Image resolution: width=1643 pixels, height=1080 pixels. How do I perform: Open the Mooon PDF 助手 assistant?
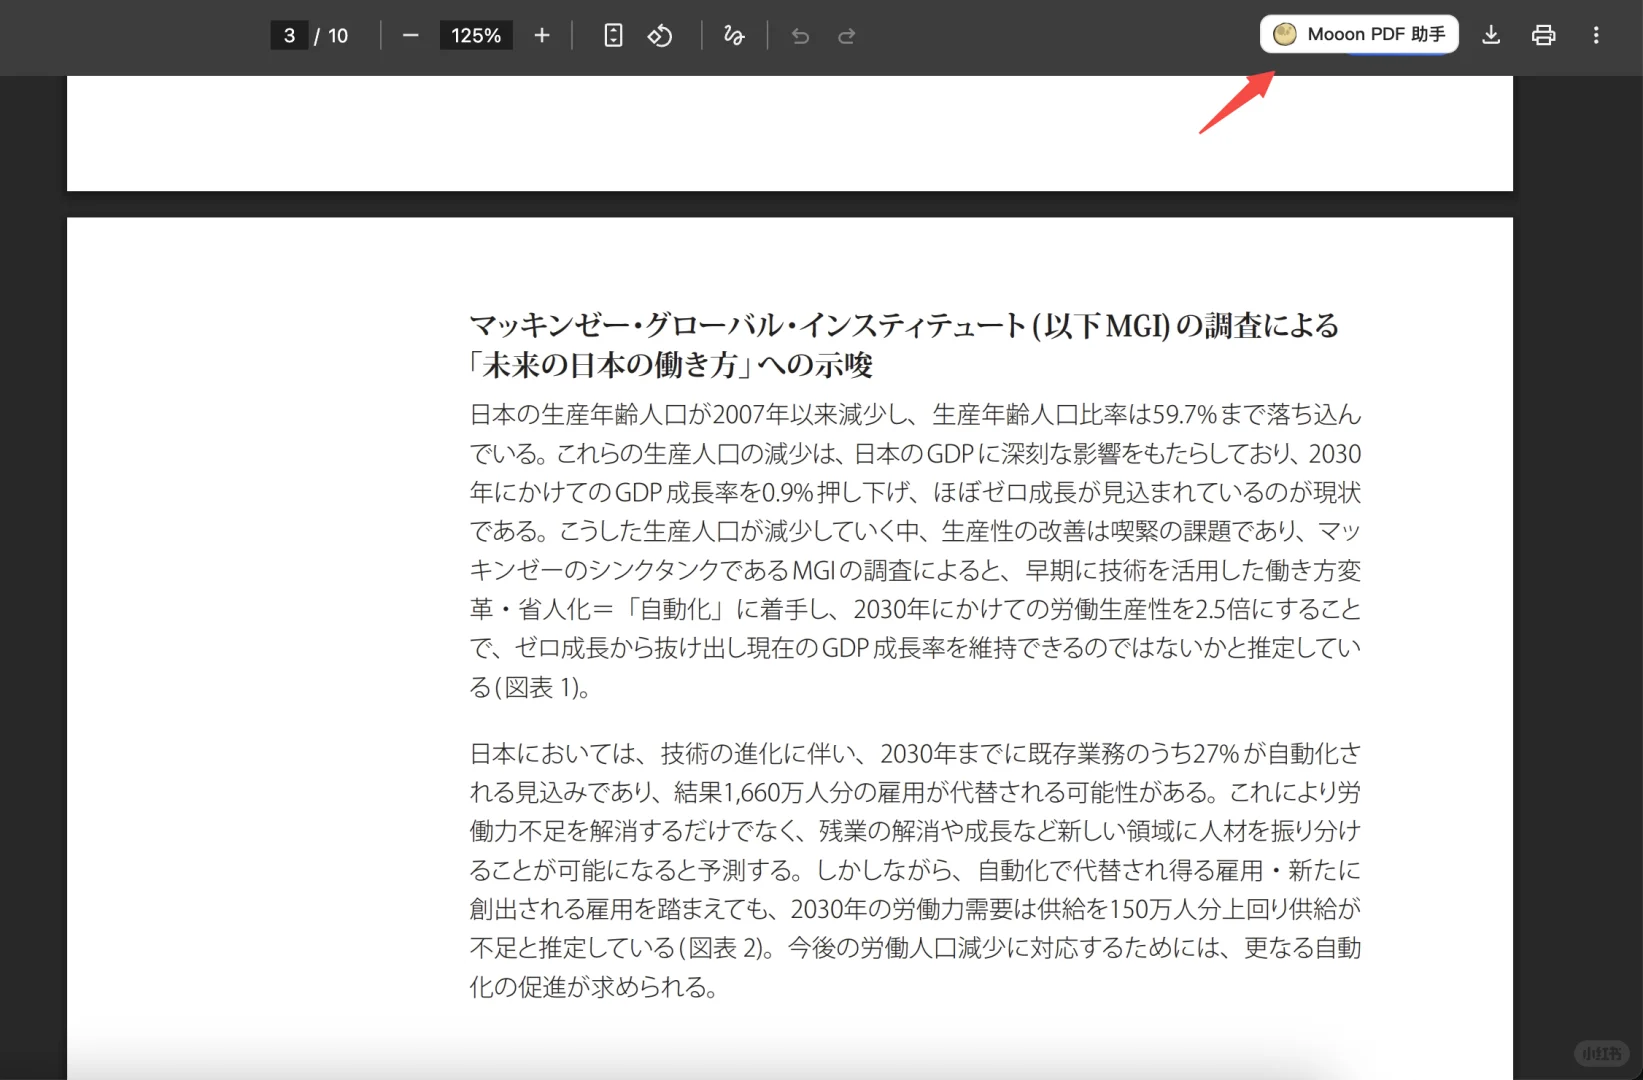pyautogui.click(x=1358, y=33)
